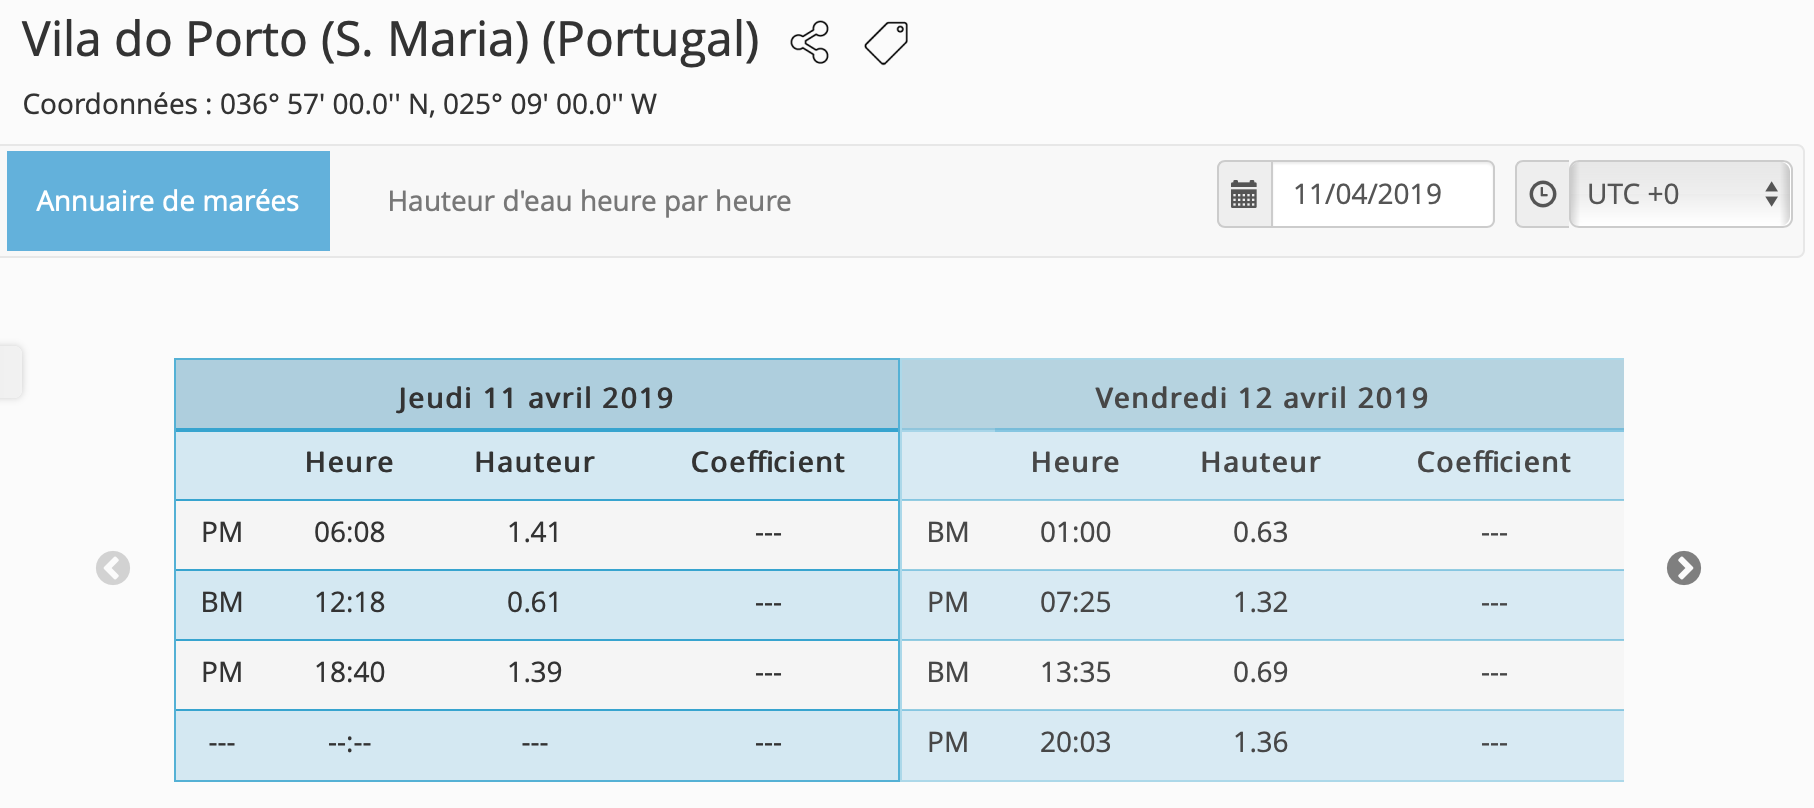The width and height of the screenshot is (1814, 808).
Task: Select the 12:18 low tide row
Action: point(536,603)
